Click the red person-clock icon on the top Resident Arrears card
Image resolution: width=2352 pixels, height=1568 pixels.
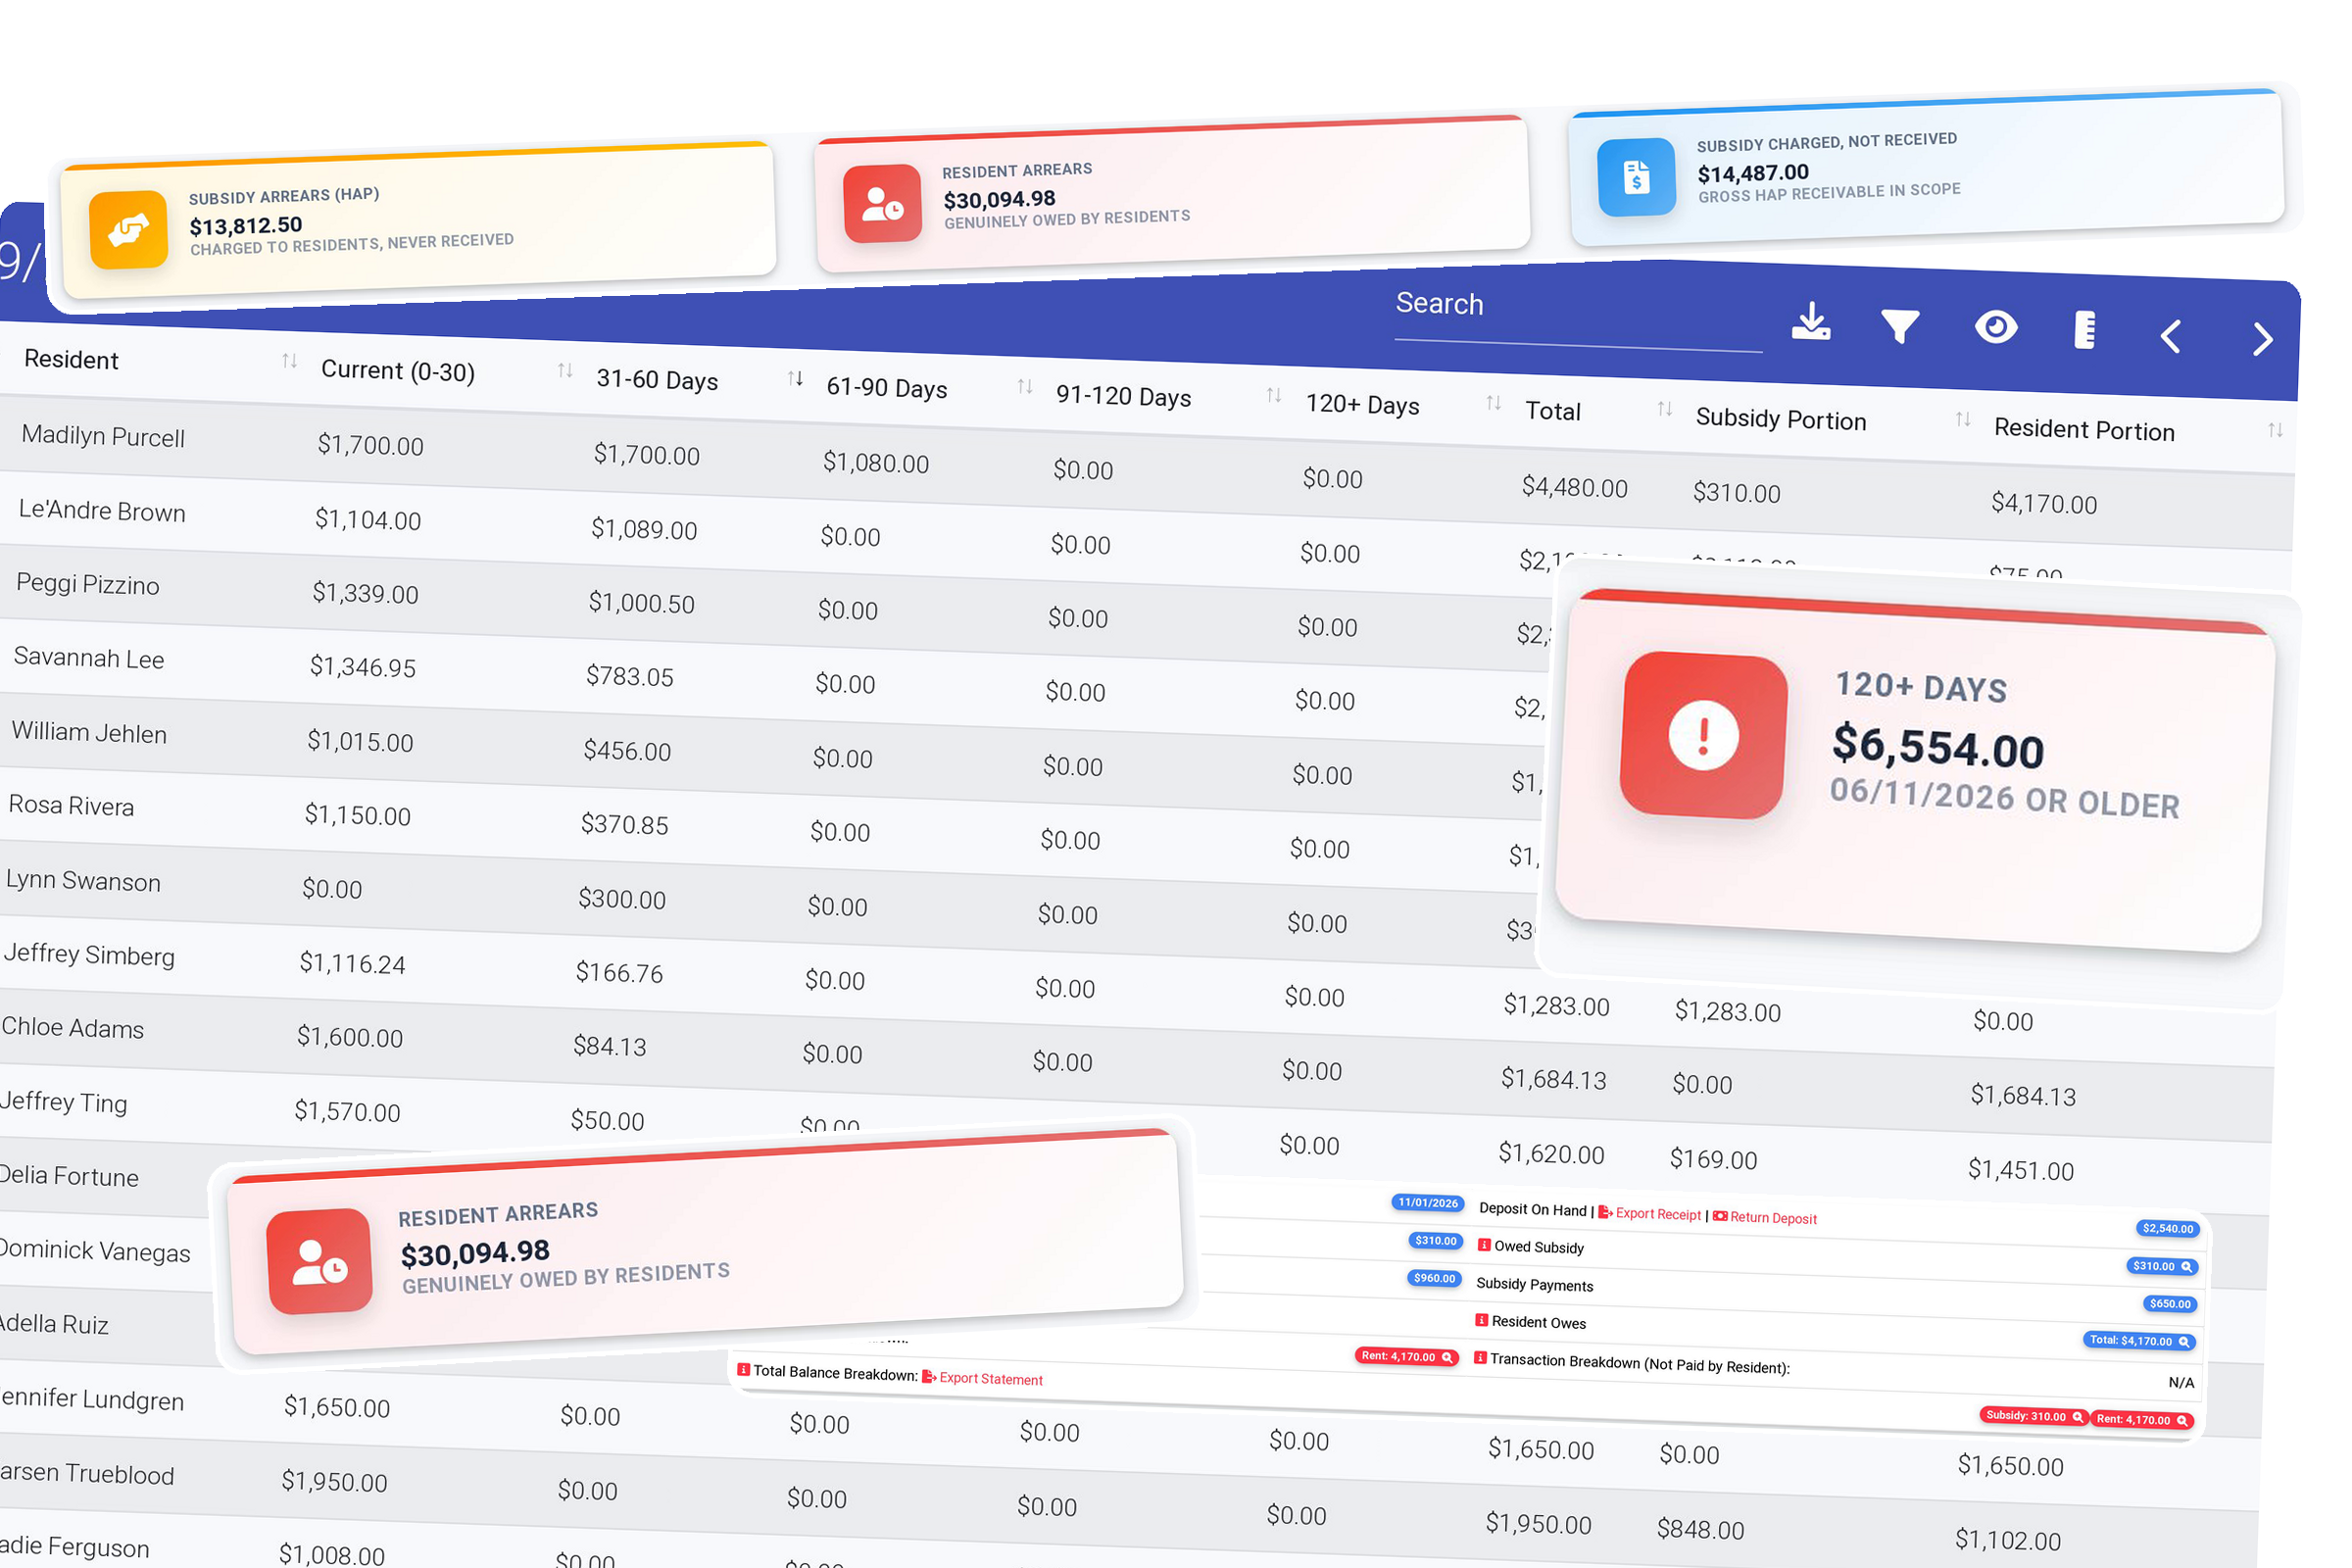click(x=882, y=204)
